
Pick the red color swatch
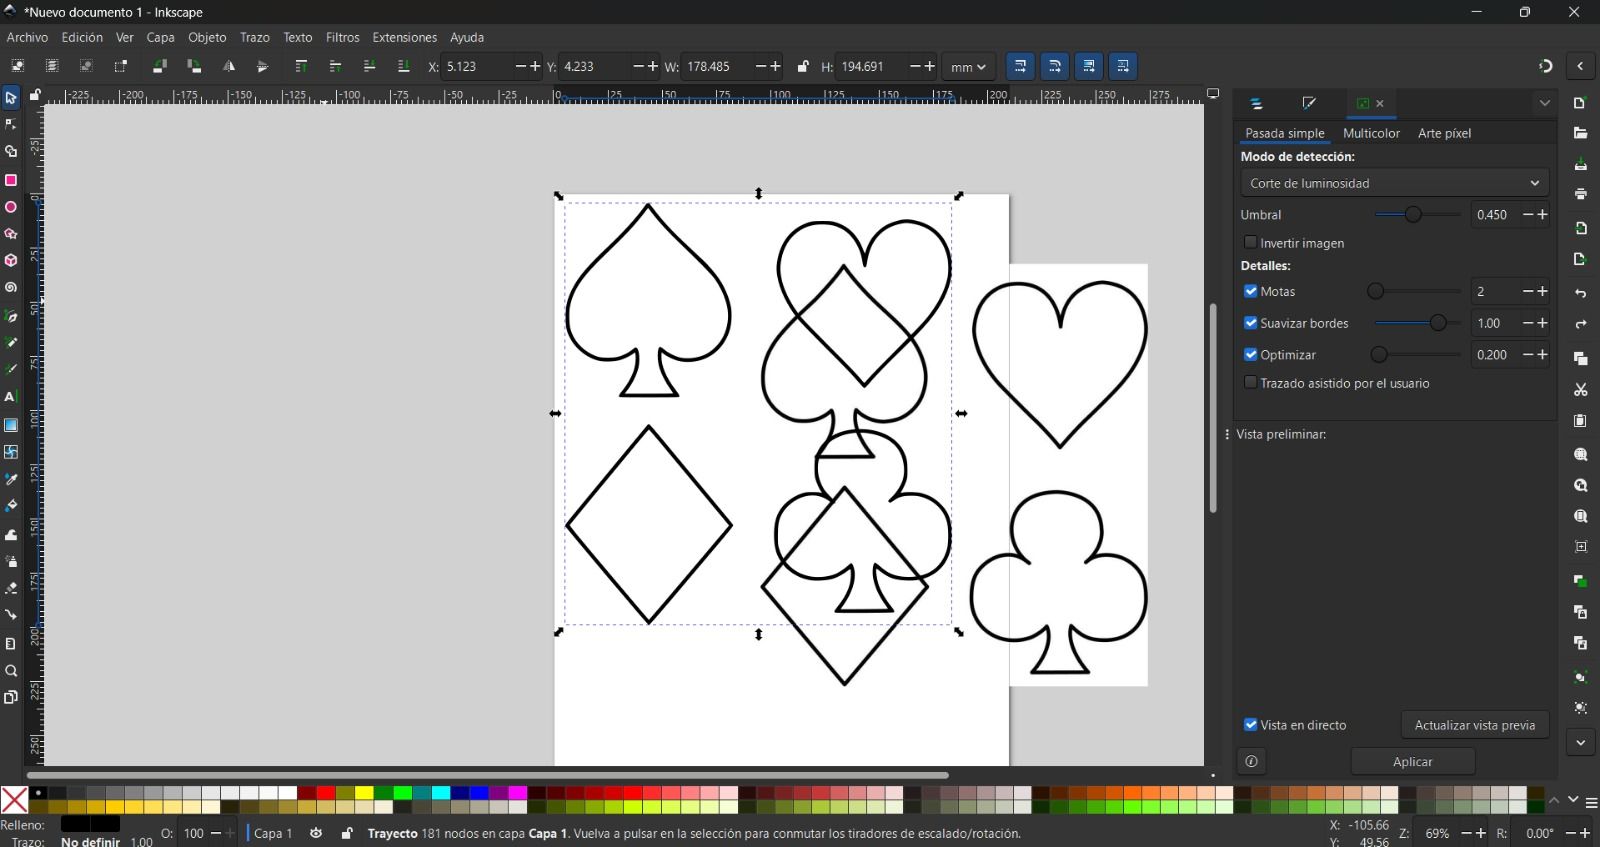(x=326, y=793)
